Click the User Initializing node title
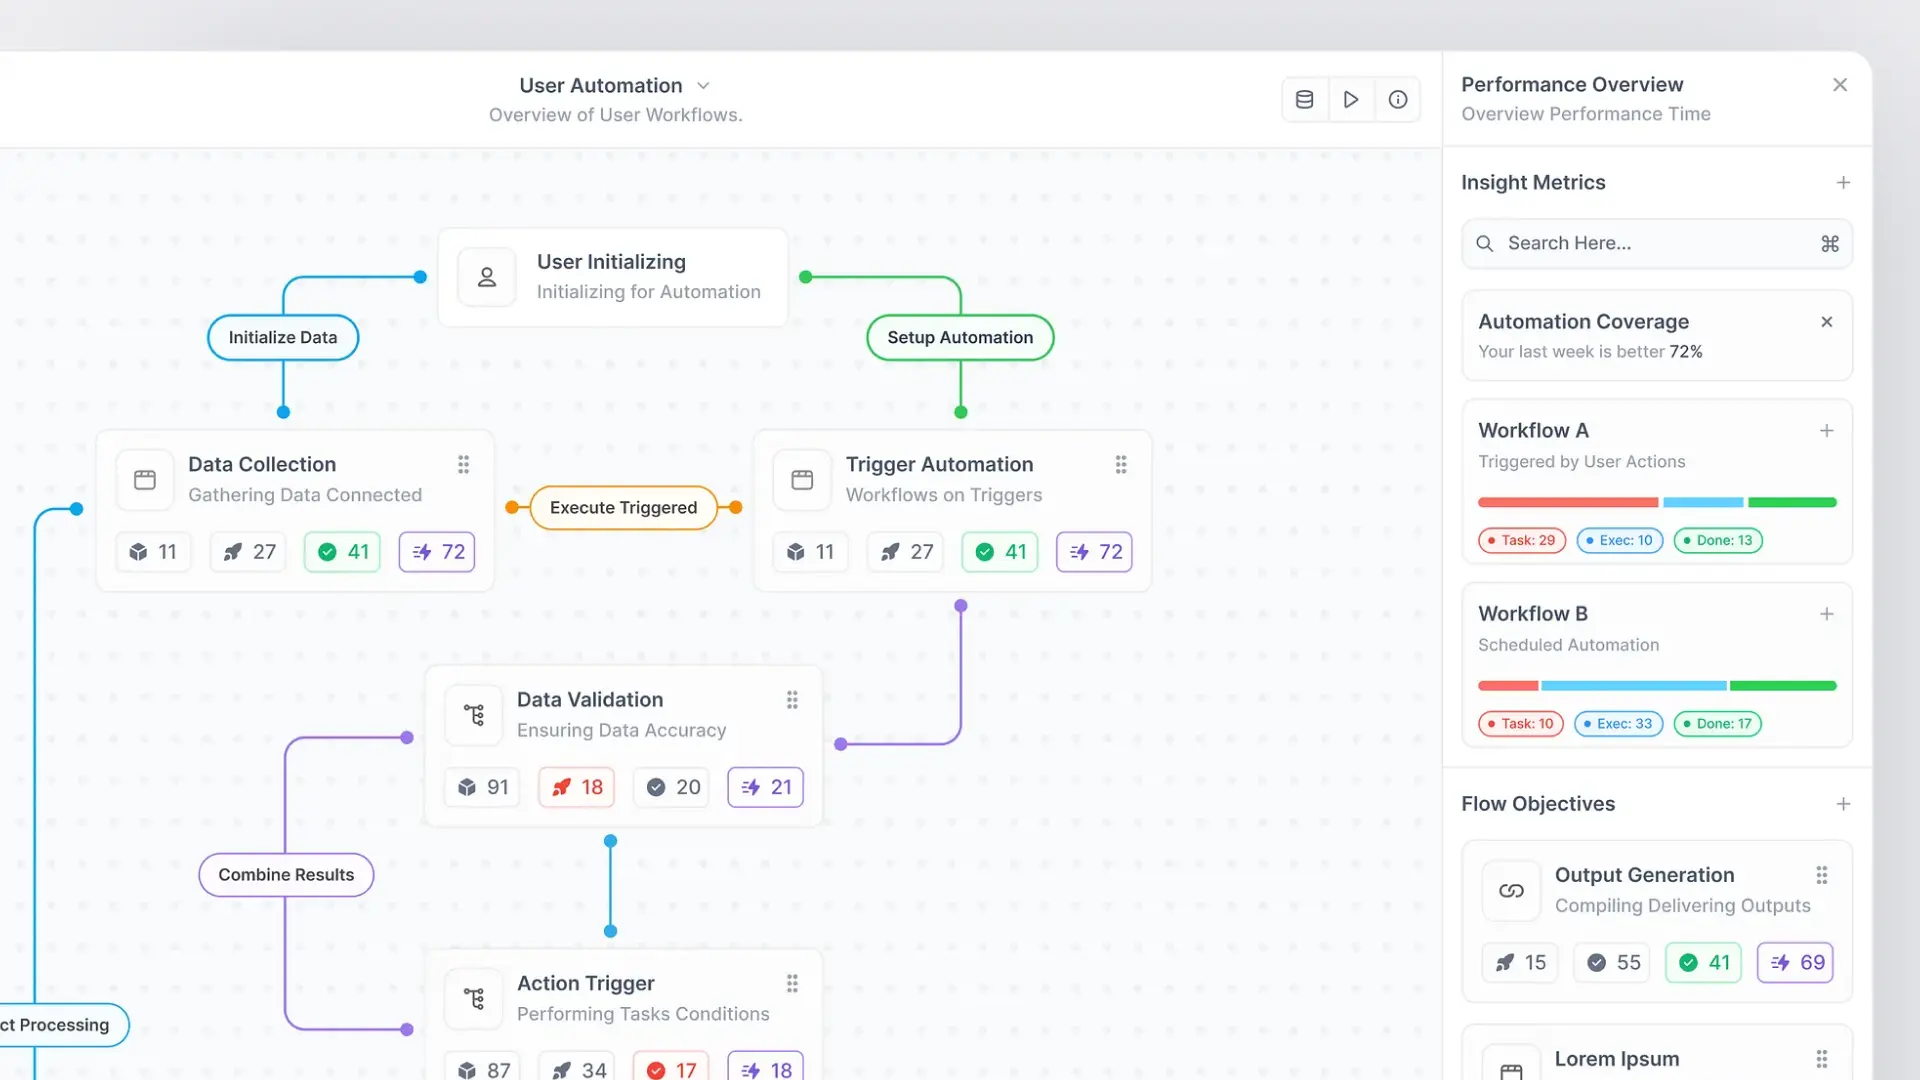 pos(611,262)
